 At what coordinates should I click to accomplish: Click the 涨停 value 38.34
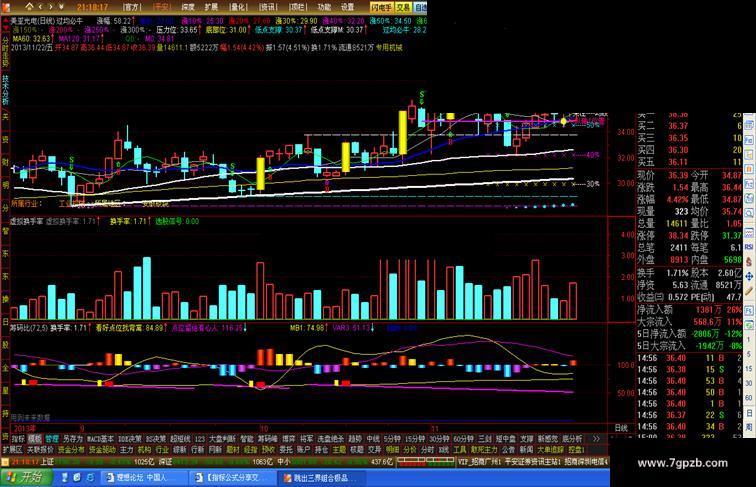[x=677, y=235]
